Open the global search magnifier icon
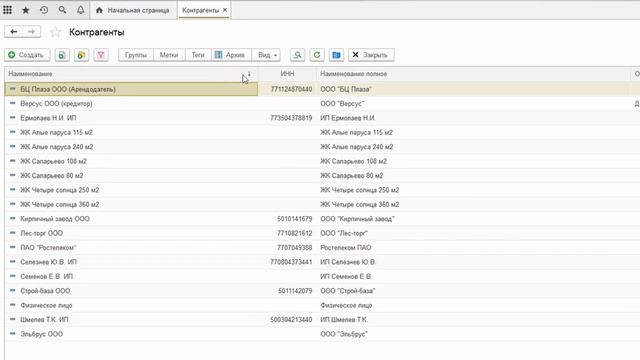Viewport: 640px width, 360px height. (62, 10)
